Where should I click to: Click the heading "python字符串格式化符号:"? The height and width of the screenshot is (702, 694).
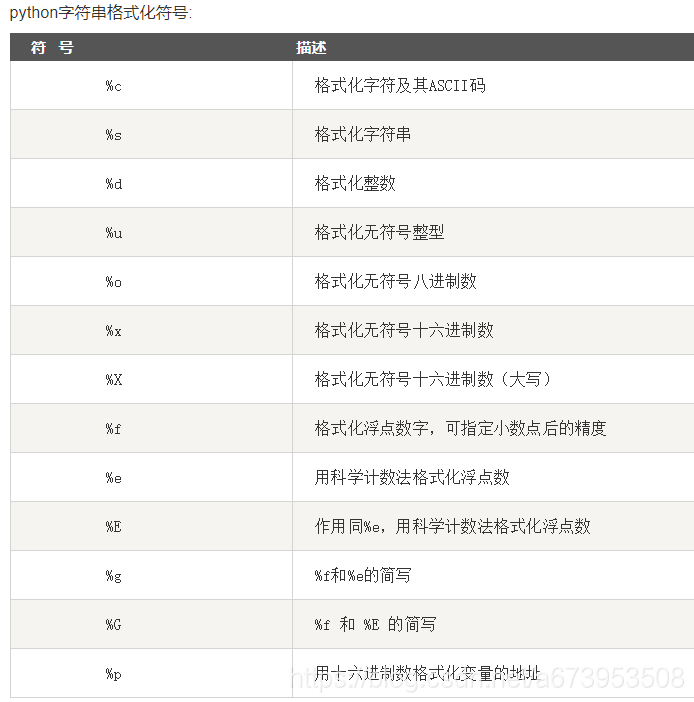(x=101, y=13)
